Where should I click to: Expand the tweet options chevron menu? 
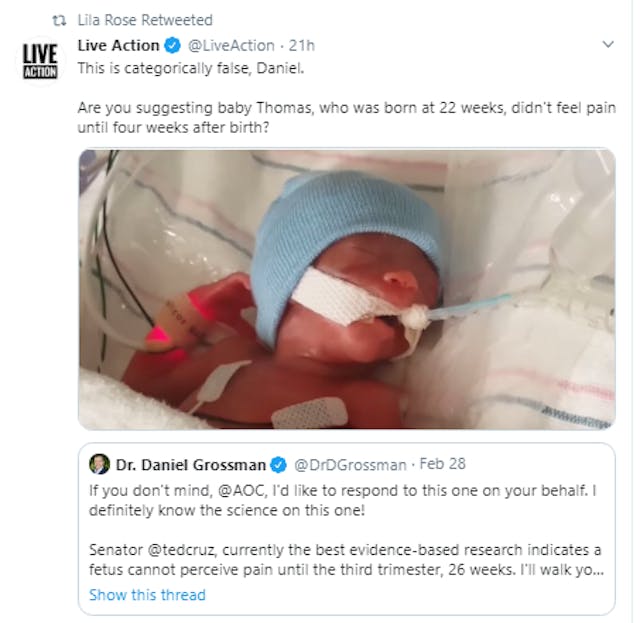tap(608, 46)
